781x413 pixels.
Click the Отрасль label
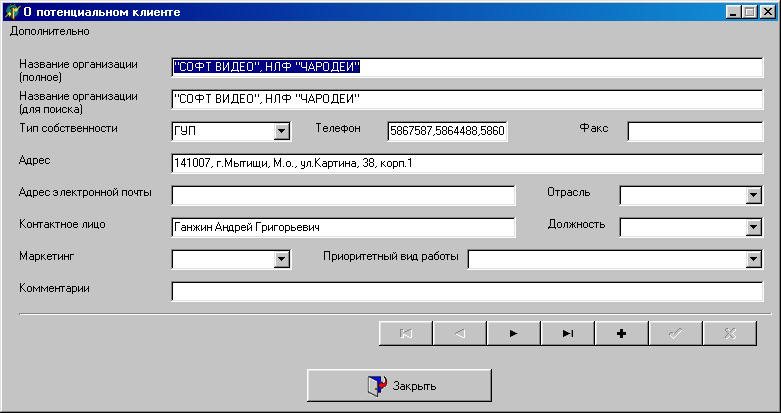tap(568, 192)
